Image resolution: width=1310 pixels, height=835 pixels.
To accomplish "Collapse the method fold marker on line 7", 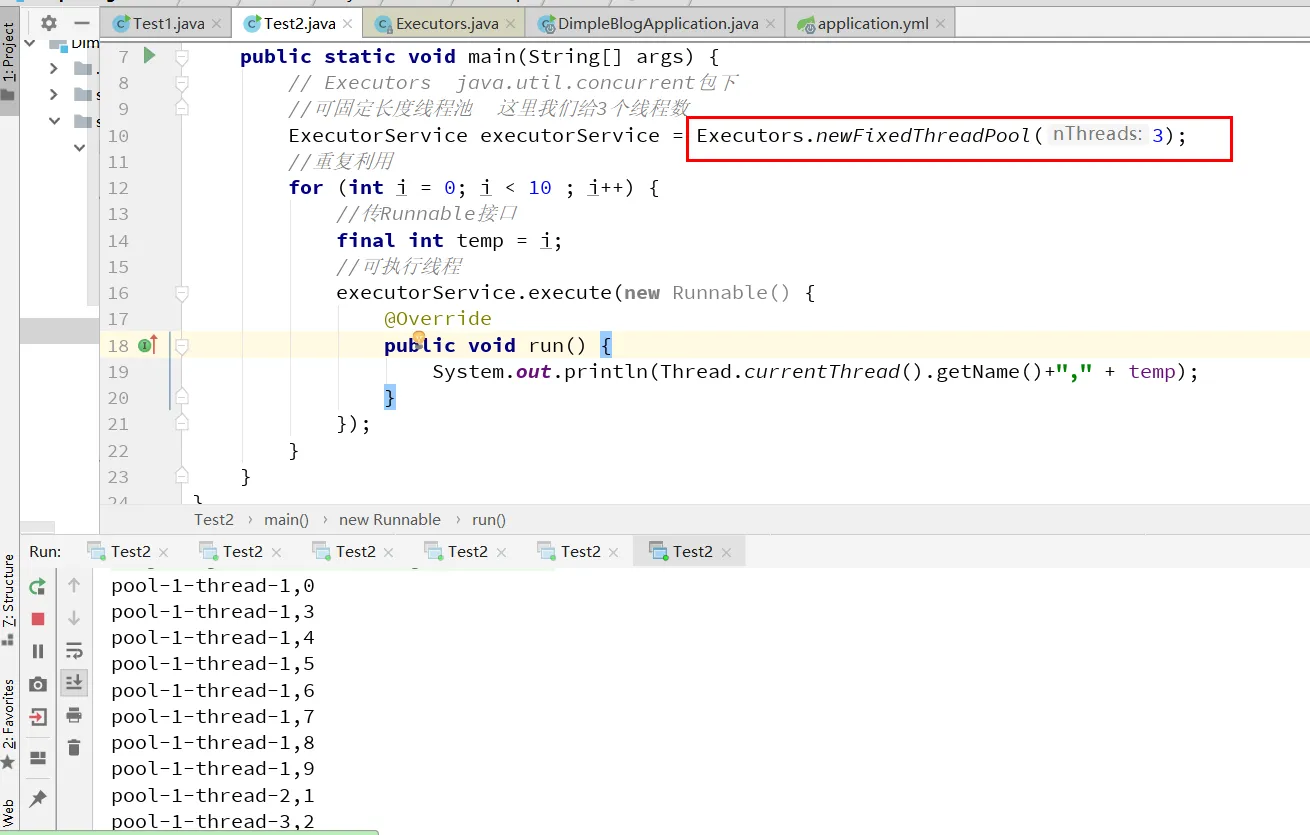I will tap(182, 57).
